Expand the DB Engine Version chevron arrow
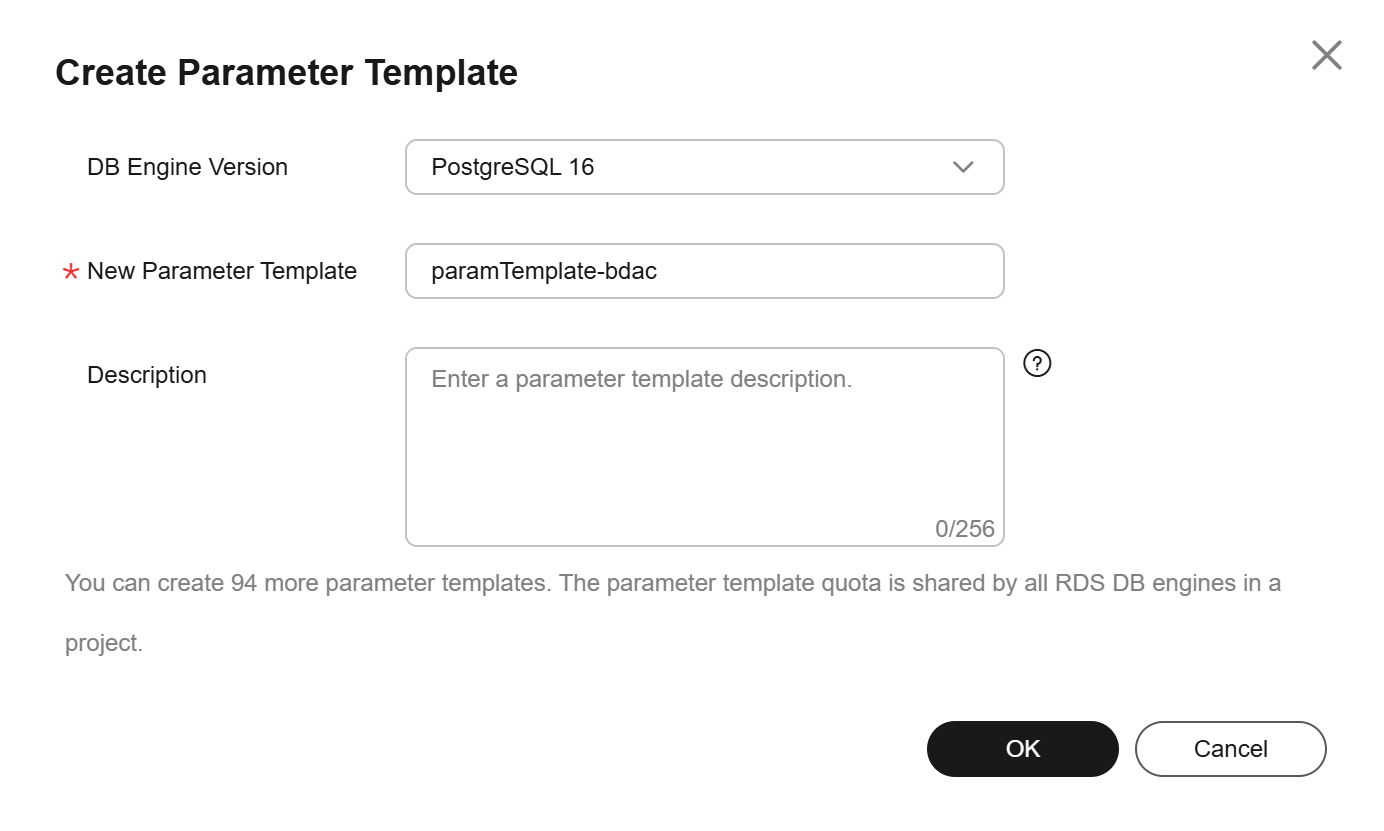This screenshot has height=831, width=1384. [963, 167]
